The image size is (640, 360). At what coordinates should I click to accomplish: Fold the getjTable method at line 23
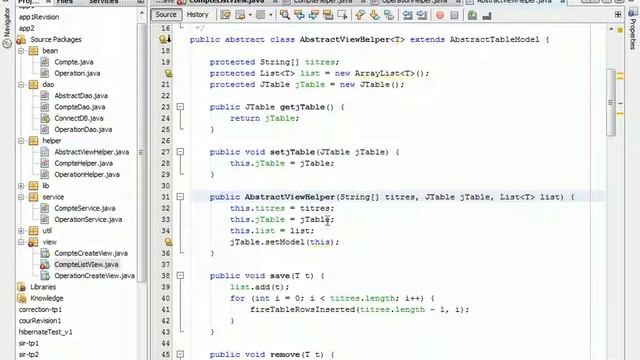pyautogui.click(x=180, y=107)
